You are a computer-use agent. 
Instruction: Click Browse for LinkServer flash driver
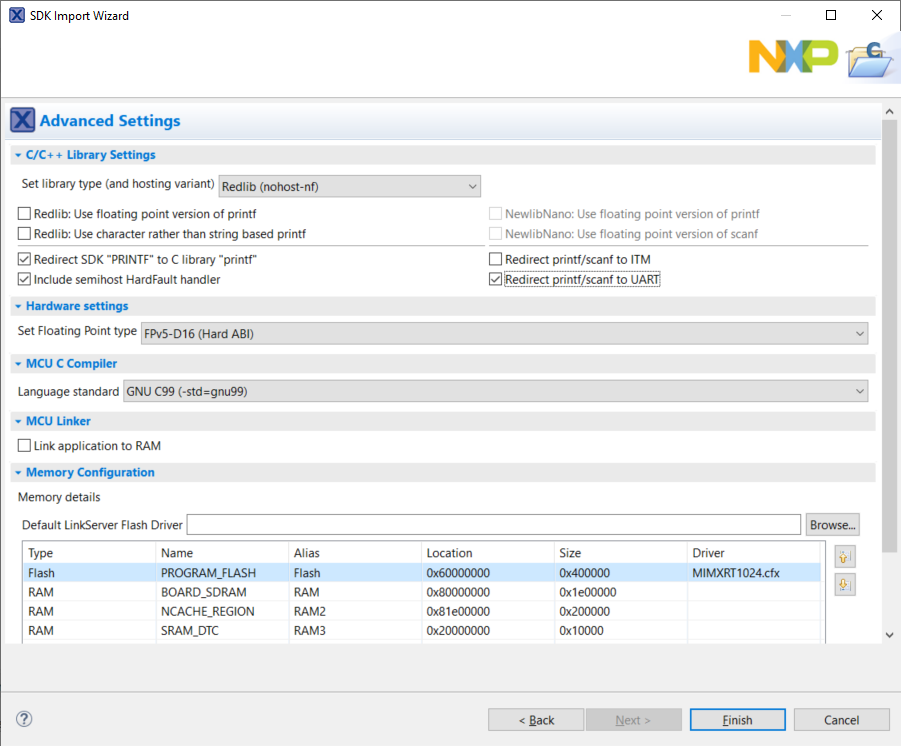[x=832, y=524]
